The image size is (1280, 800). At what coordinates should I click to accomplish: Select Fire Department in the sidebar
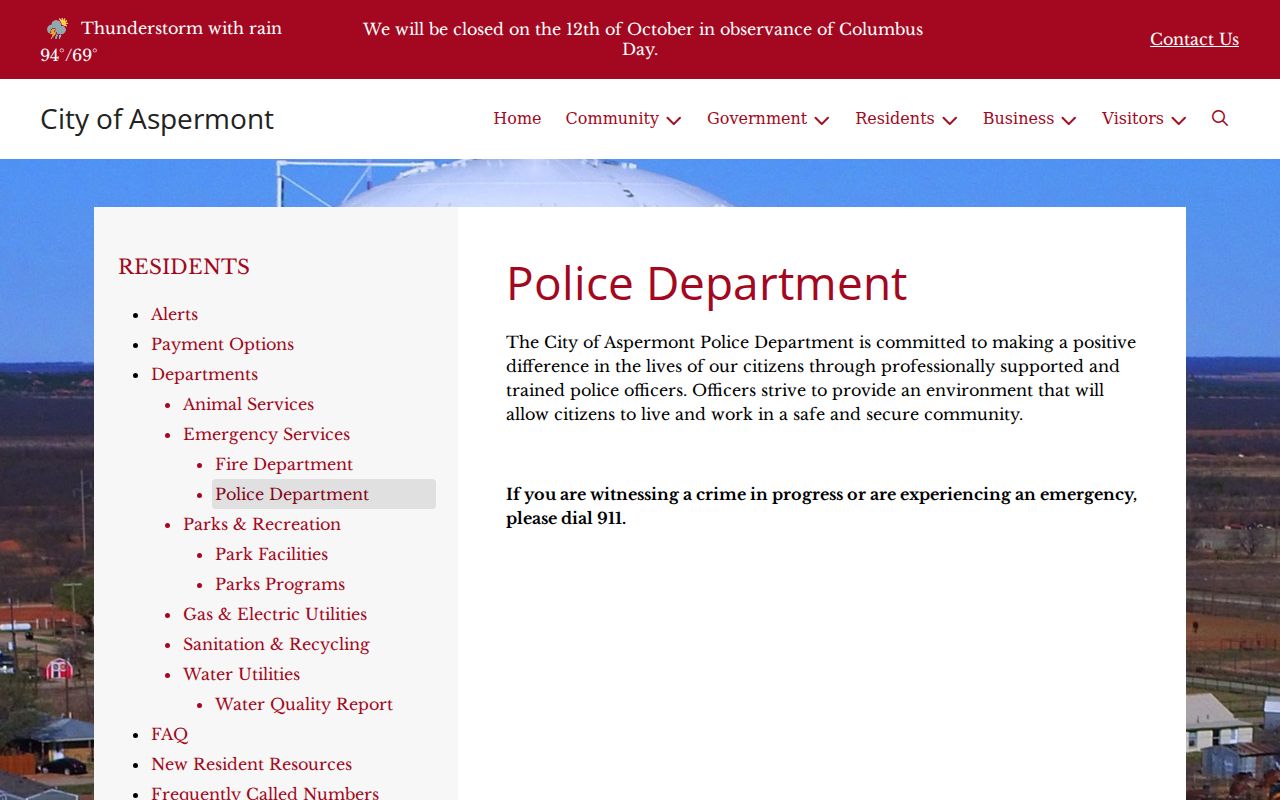click(x=284, y=464)
